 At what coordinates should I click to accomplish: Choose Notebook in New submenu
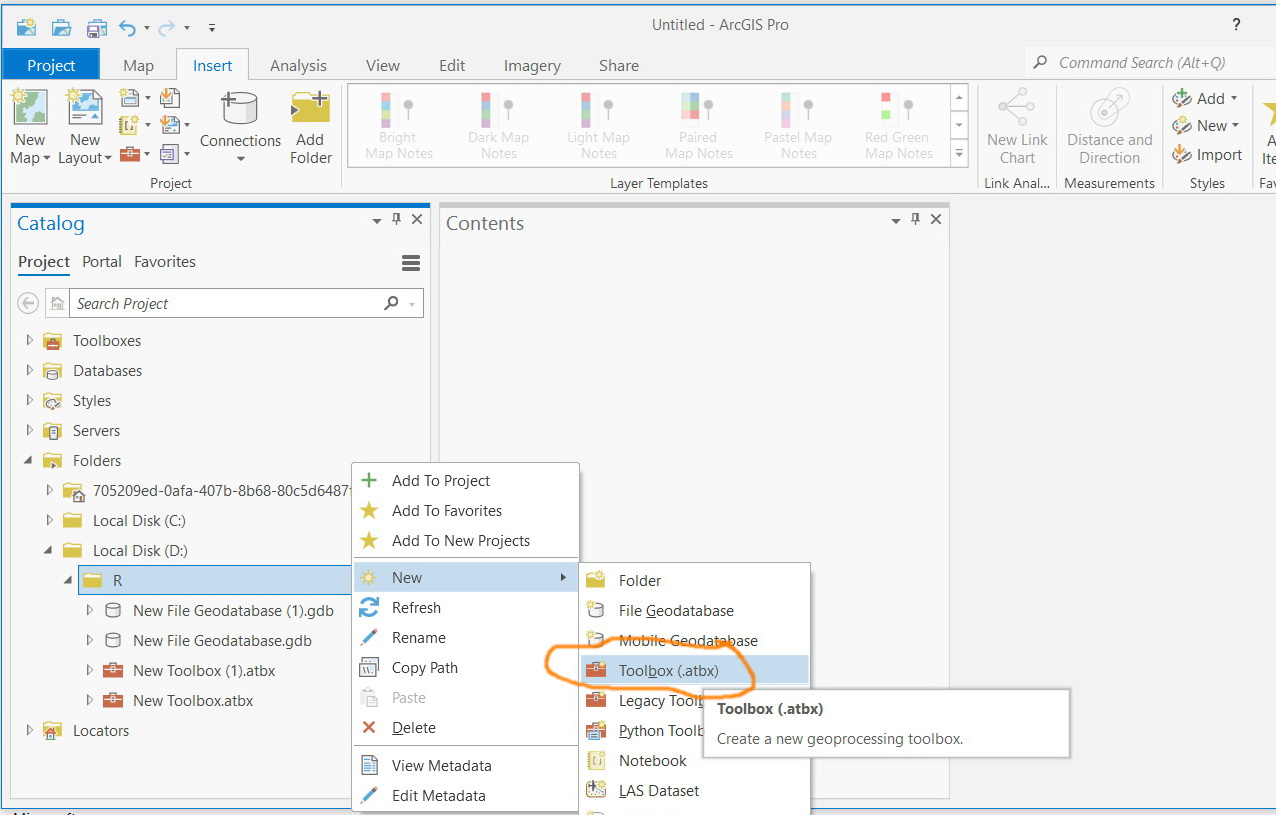[x=694, y=761]
